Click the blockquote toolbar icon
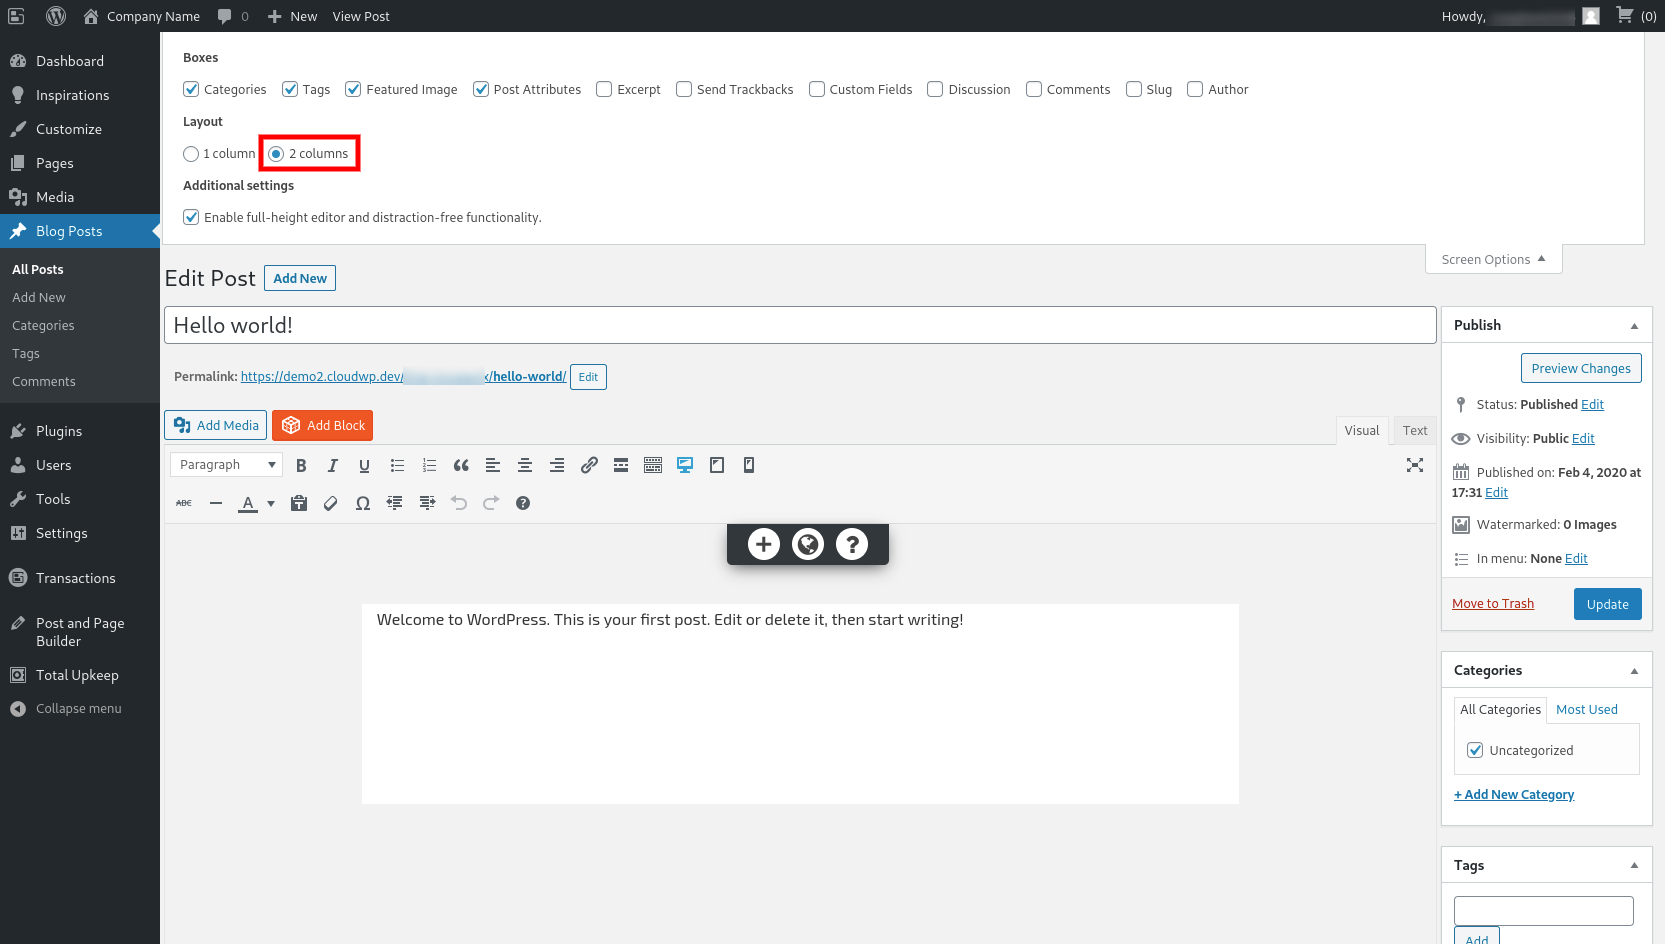1665x944 pixels. (x=461, y=465)
